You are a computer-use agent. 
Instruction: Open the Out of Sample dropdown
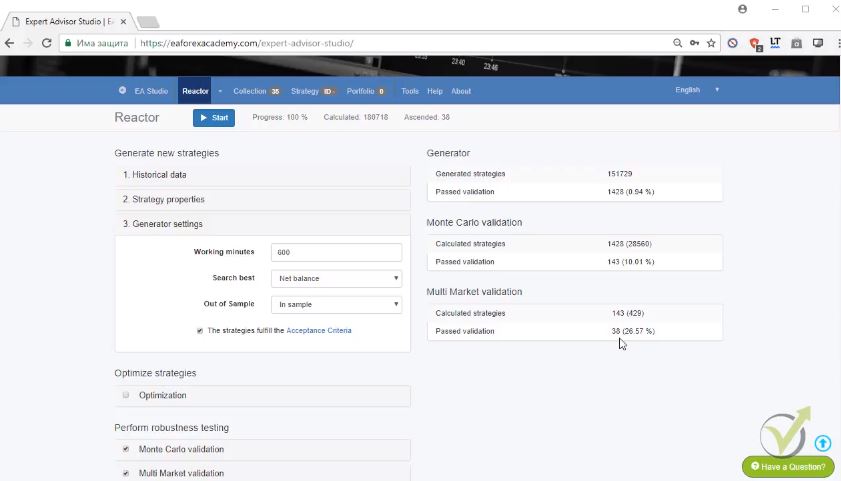click(x=336, y=304)
